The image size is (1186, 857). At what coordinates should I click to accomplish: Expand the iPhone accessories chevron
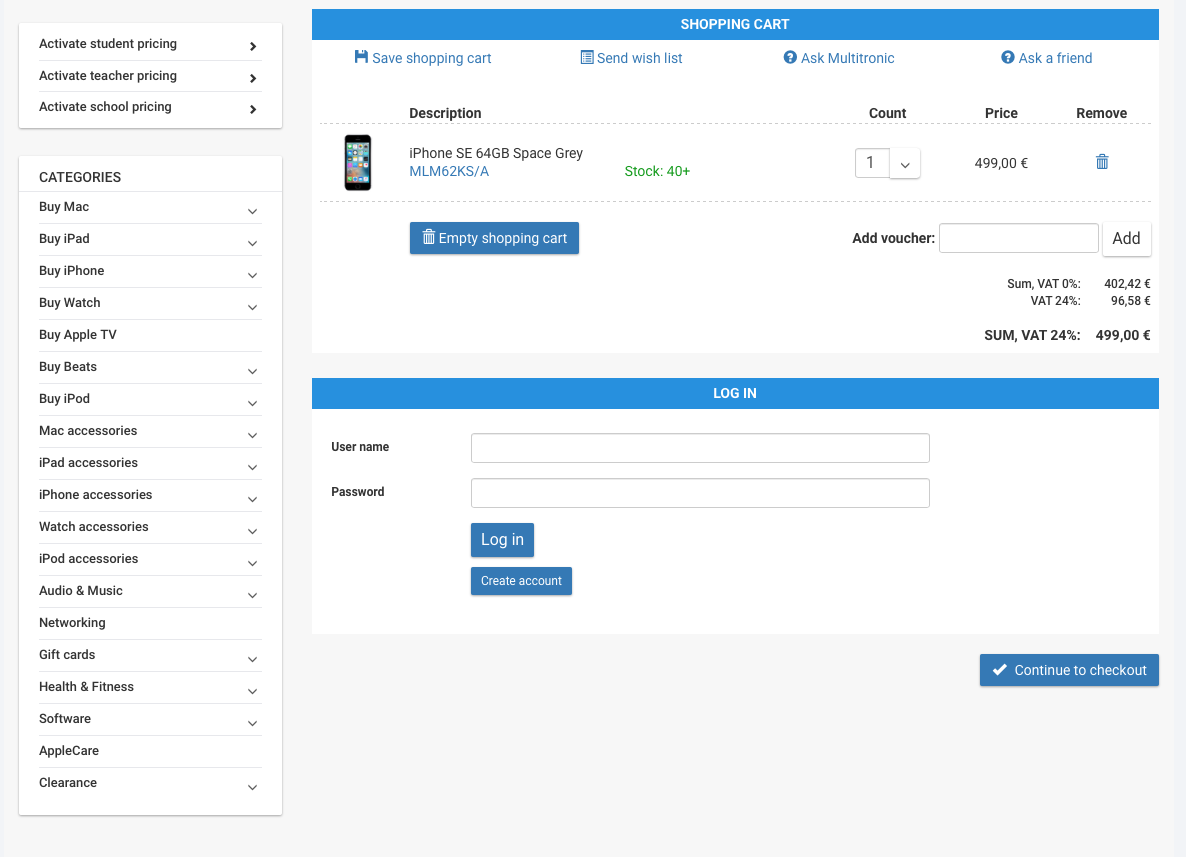[253, 499]
